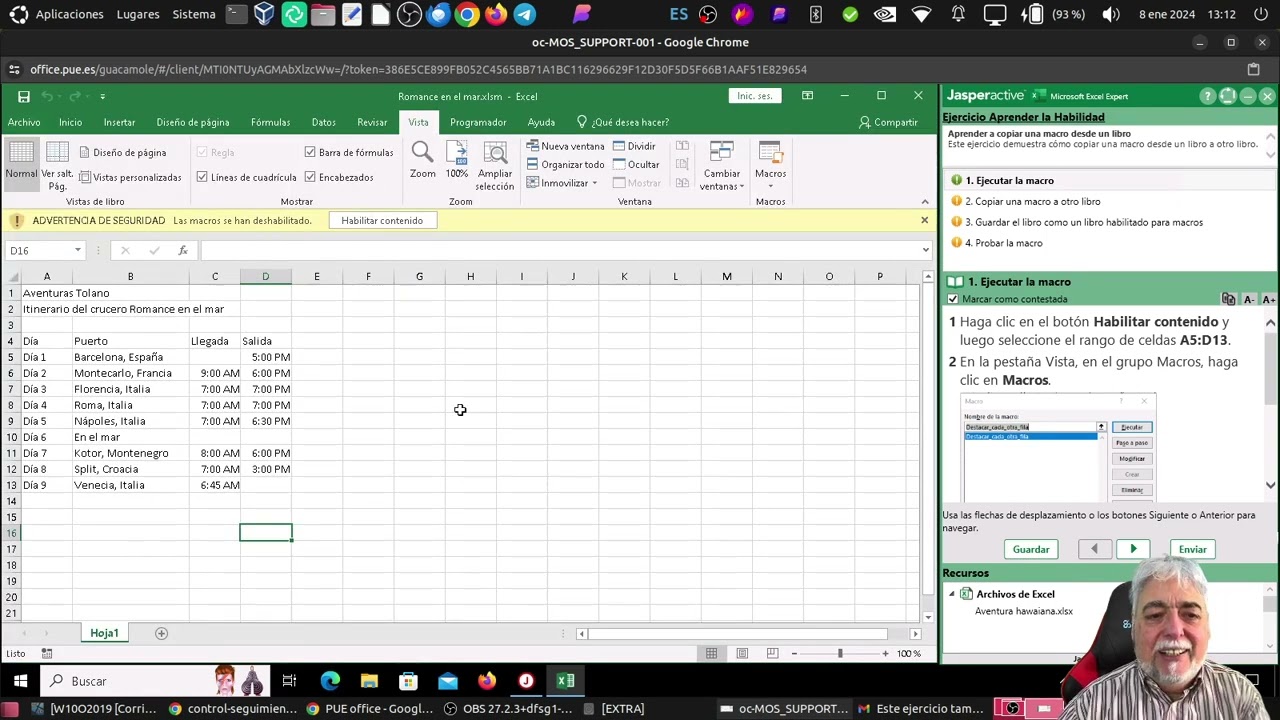The width and height of the screenshot is (1280, 720).
Task: Open the Sistema menu in top panel
Action: (x=194, y=14)
